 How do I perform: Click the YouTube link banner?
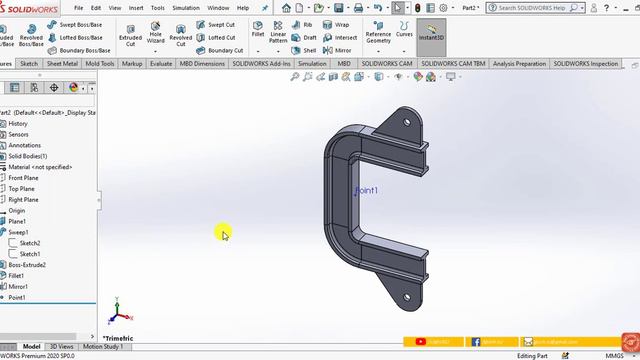click(x=433, y=342)
